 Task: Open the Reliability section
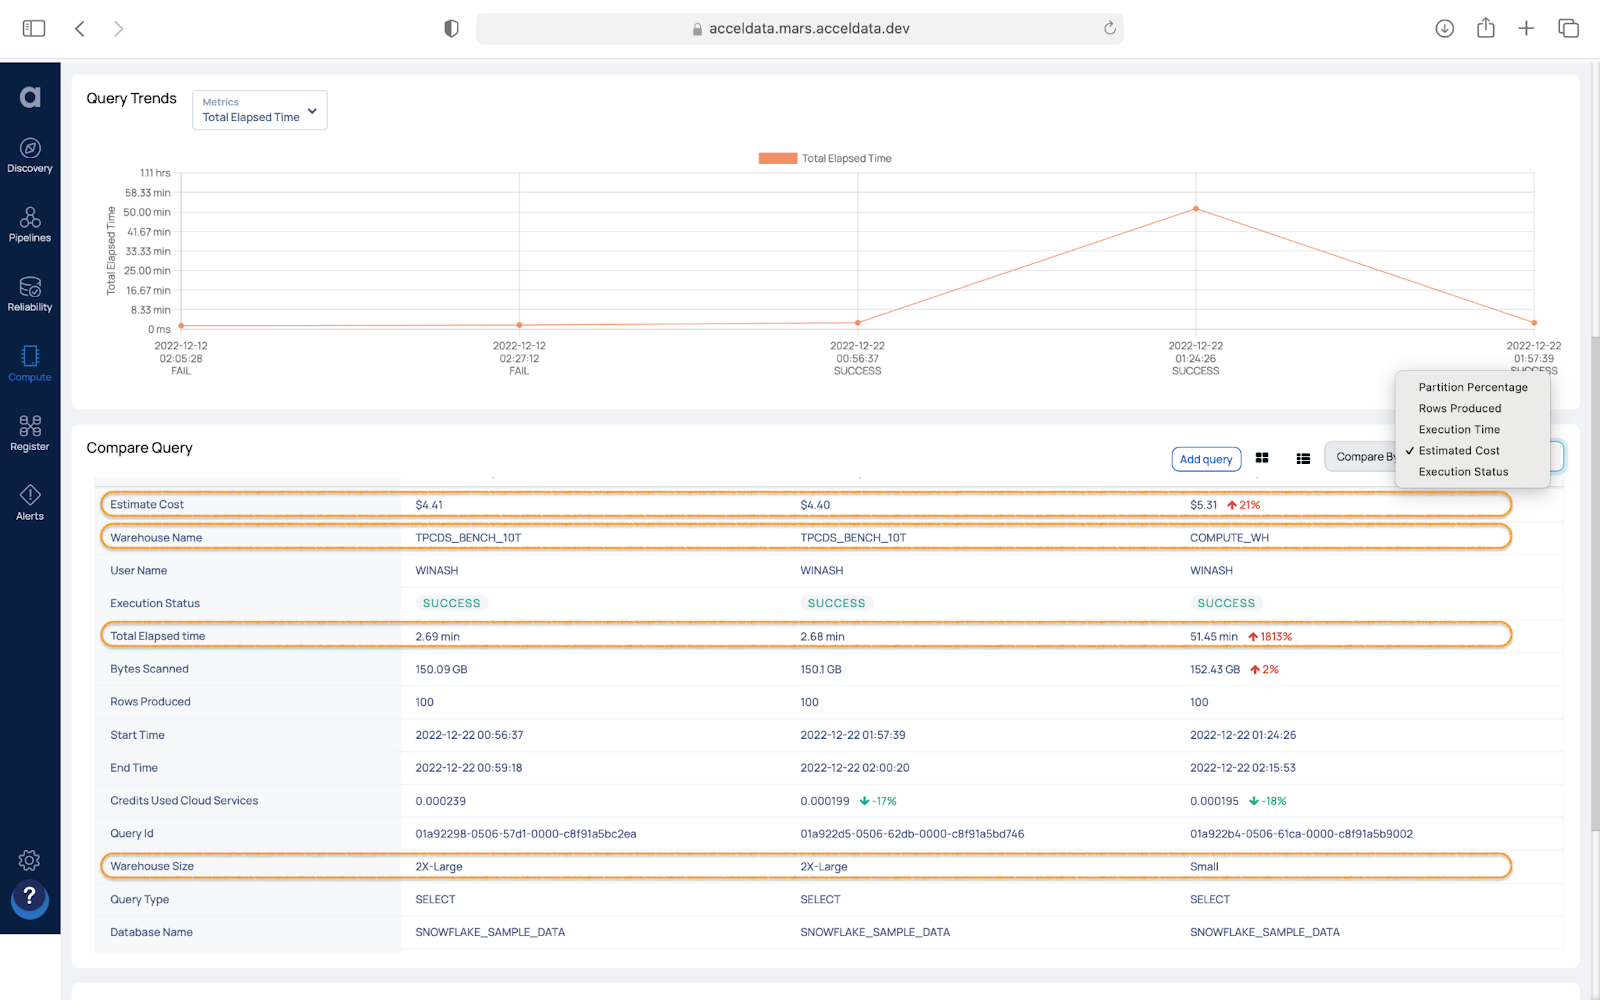pos(30,294)
